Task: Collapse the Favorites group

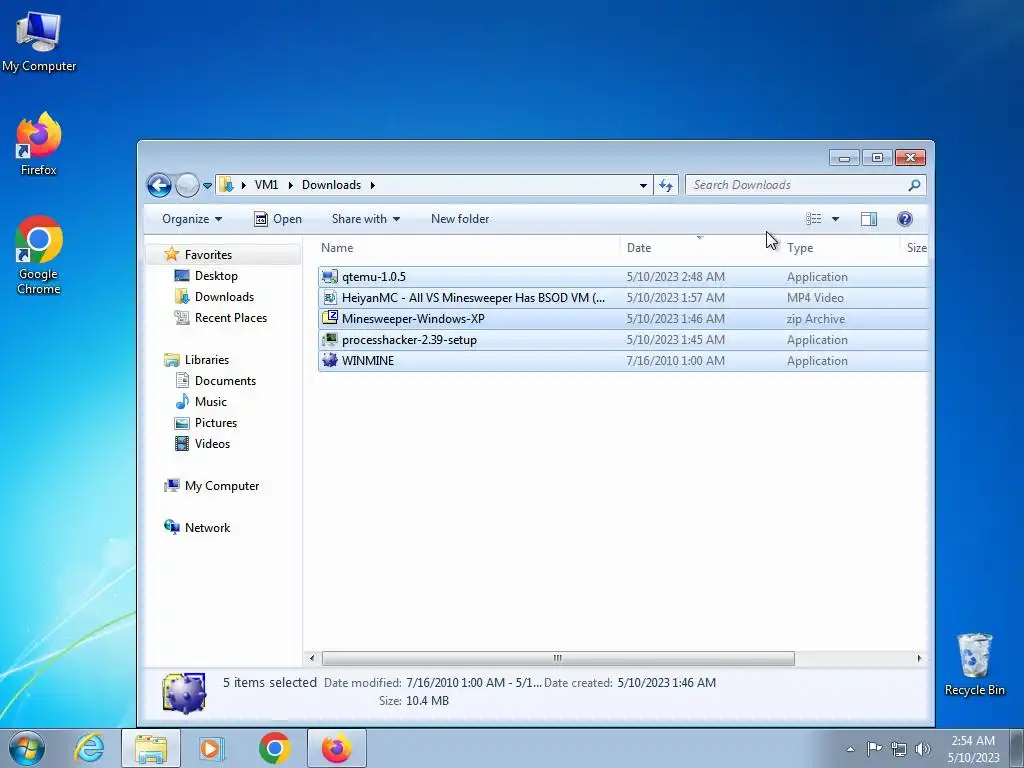Action: [x=208, y=255]
